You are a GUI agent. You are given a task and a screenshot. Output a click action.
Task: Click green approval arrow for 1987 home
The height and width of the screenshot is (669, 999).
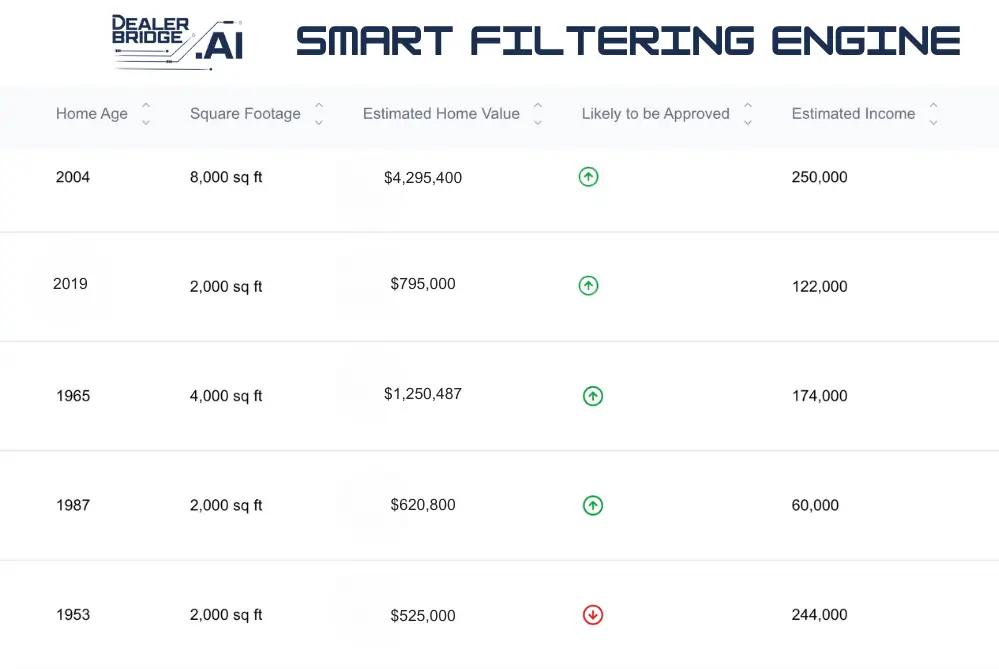[593, 505]
